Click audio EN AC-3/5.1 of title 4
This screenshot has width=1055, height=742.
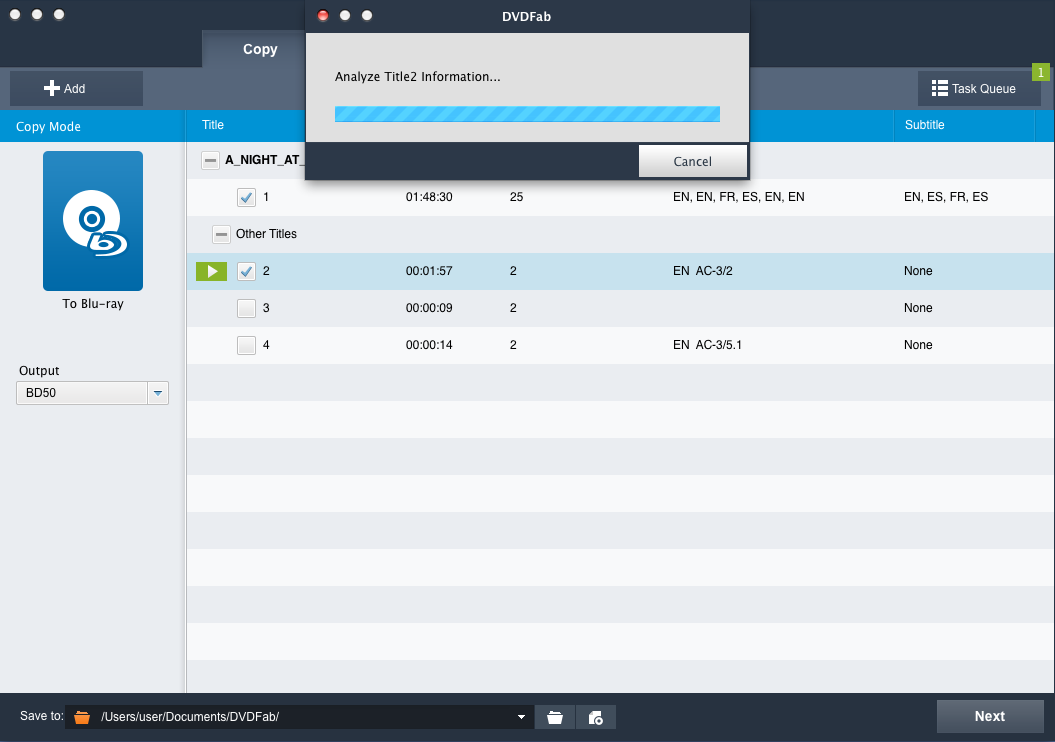707,345
